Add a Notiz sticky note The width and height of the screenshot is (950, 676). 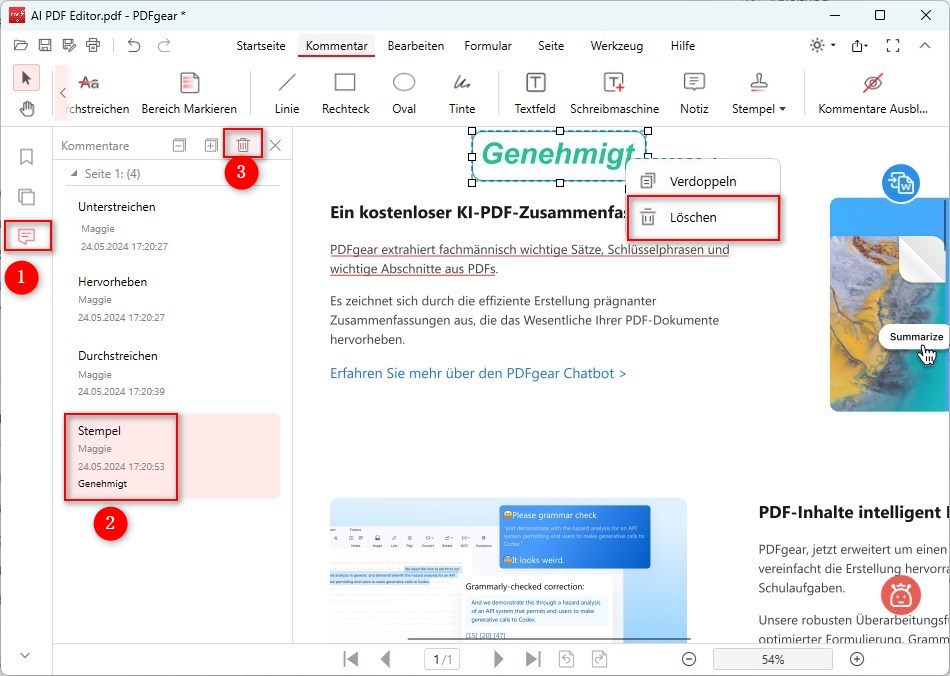click(x=694, y=93)
